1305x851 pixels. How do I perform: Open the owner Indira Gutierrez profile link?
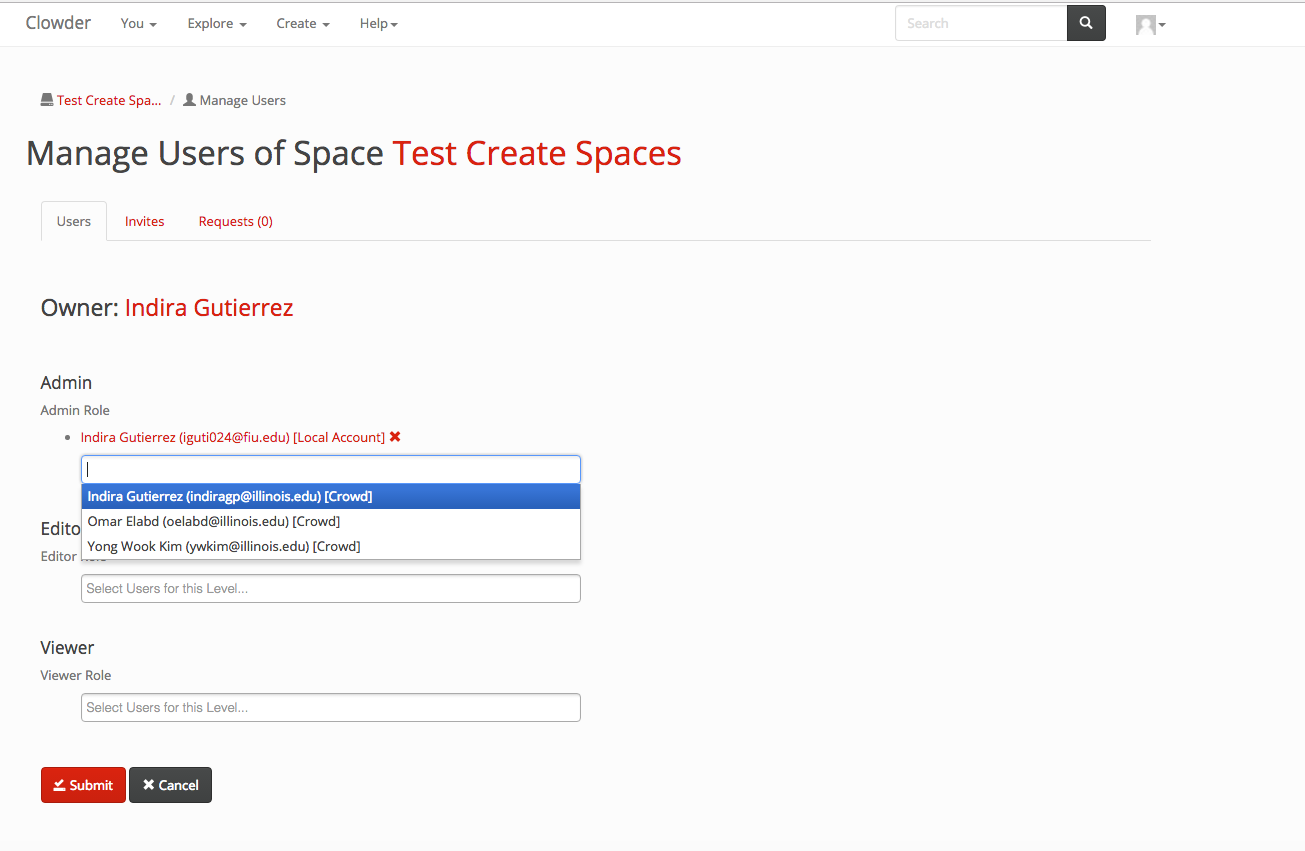pos(209,307)
